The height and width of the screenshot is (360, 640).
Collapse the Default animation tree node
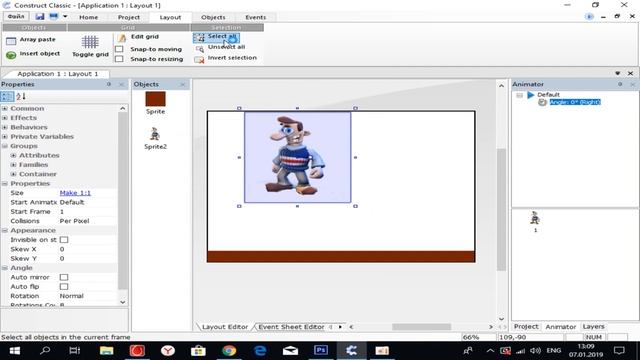tap(519, 95)
